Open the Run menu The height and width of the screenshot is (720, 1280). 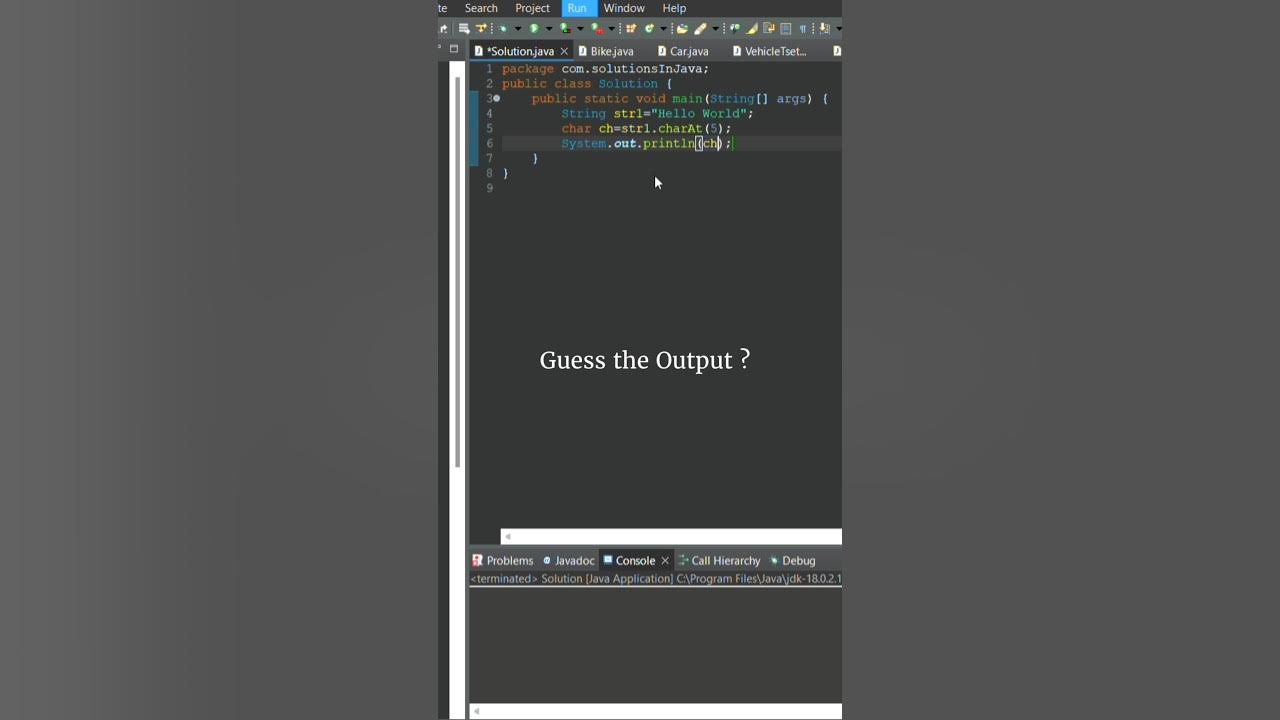point(577,8)
